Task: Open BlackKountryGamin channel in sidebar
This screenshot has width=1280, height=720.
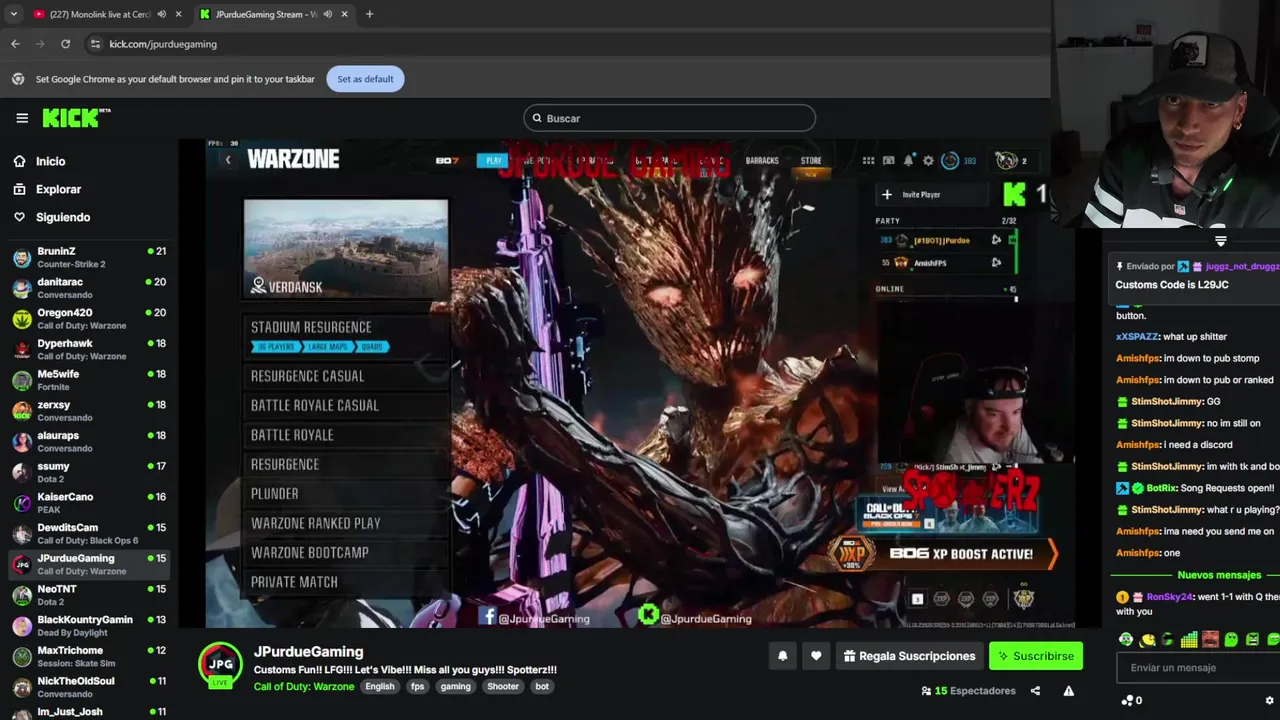Action: coord(88,626)
